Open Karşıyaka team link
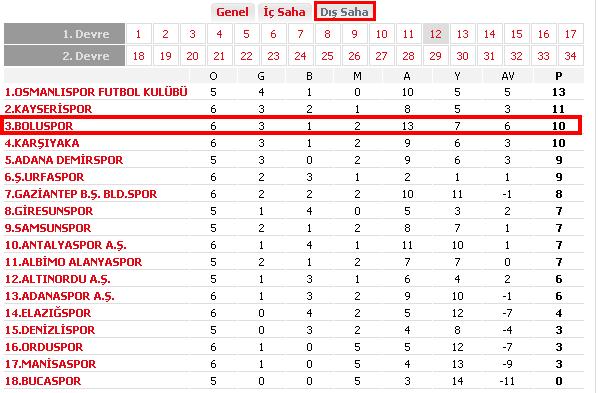599x393 pixels. pyautogui.click(x=42, y=143)
